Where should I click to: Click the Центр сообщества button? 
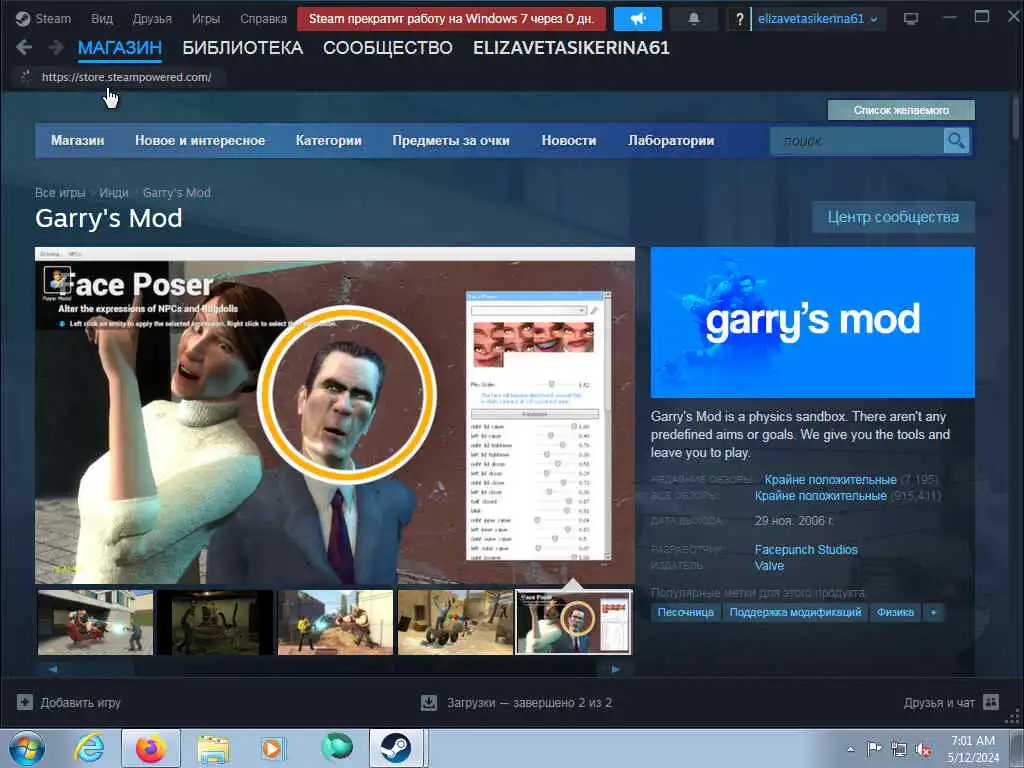[x=893, y=217]
